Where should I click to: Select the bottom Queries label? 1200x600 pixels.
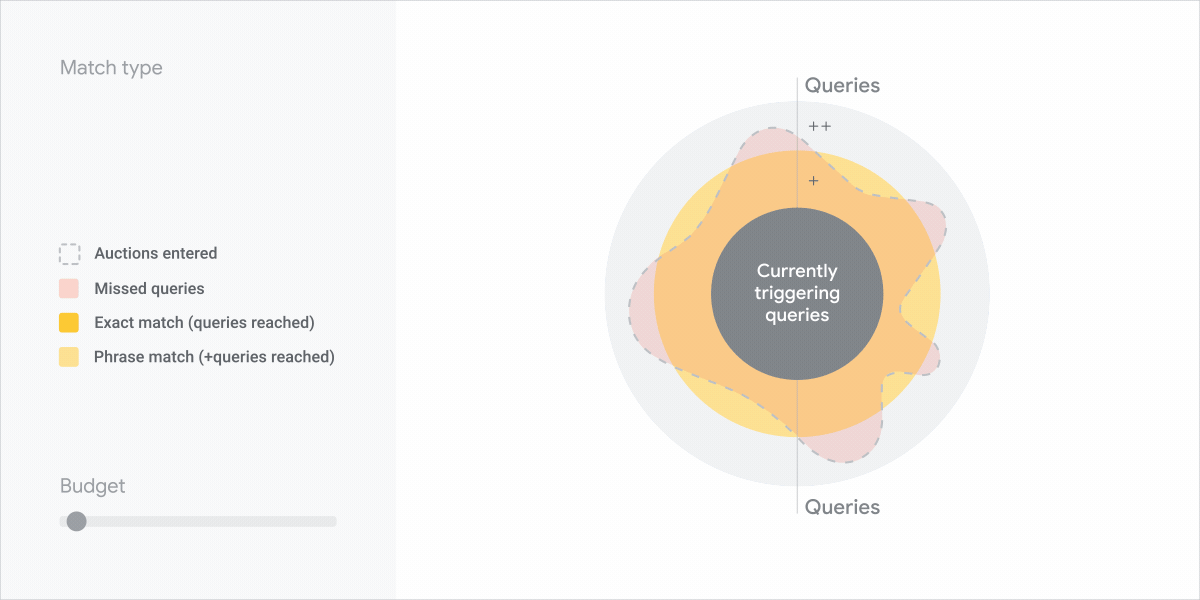coord(843,507)
